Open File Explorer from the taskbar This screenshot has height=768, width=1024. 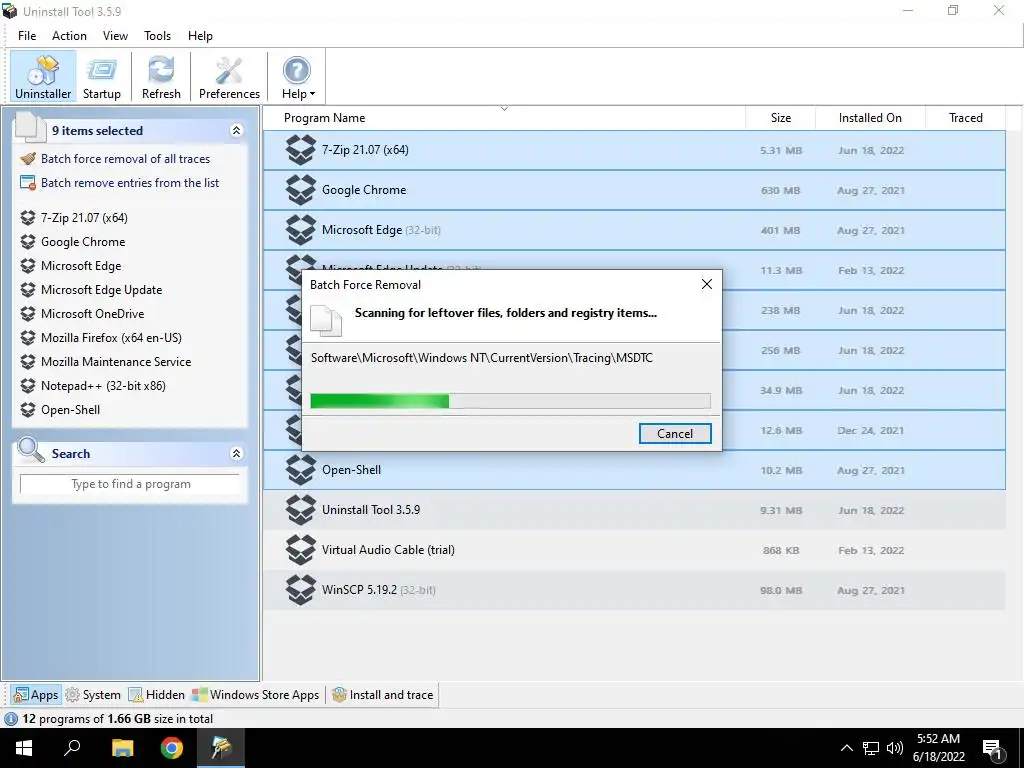click(x=122, y=748)
